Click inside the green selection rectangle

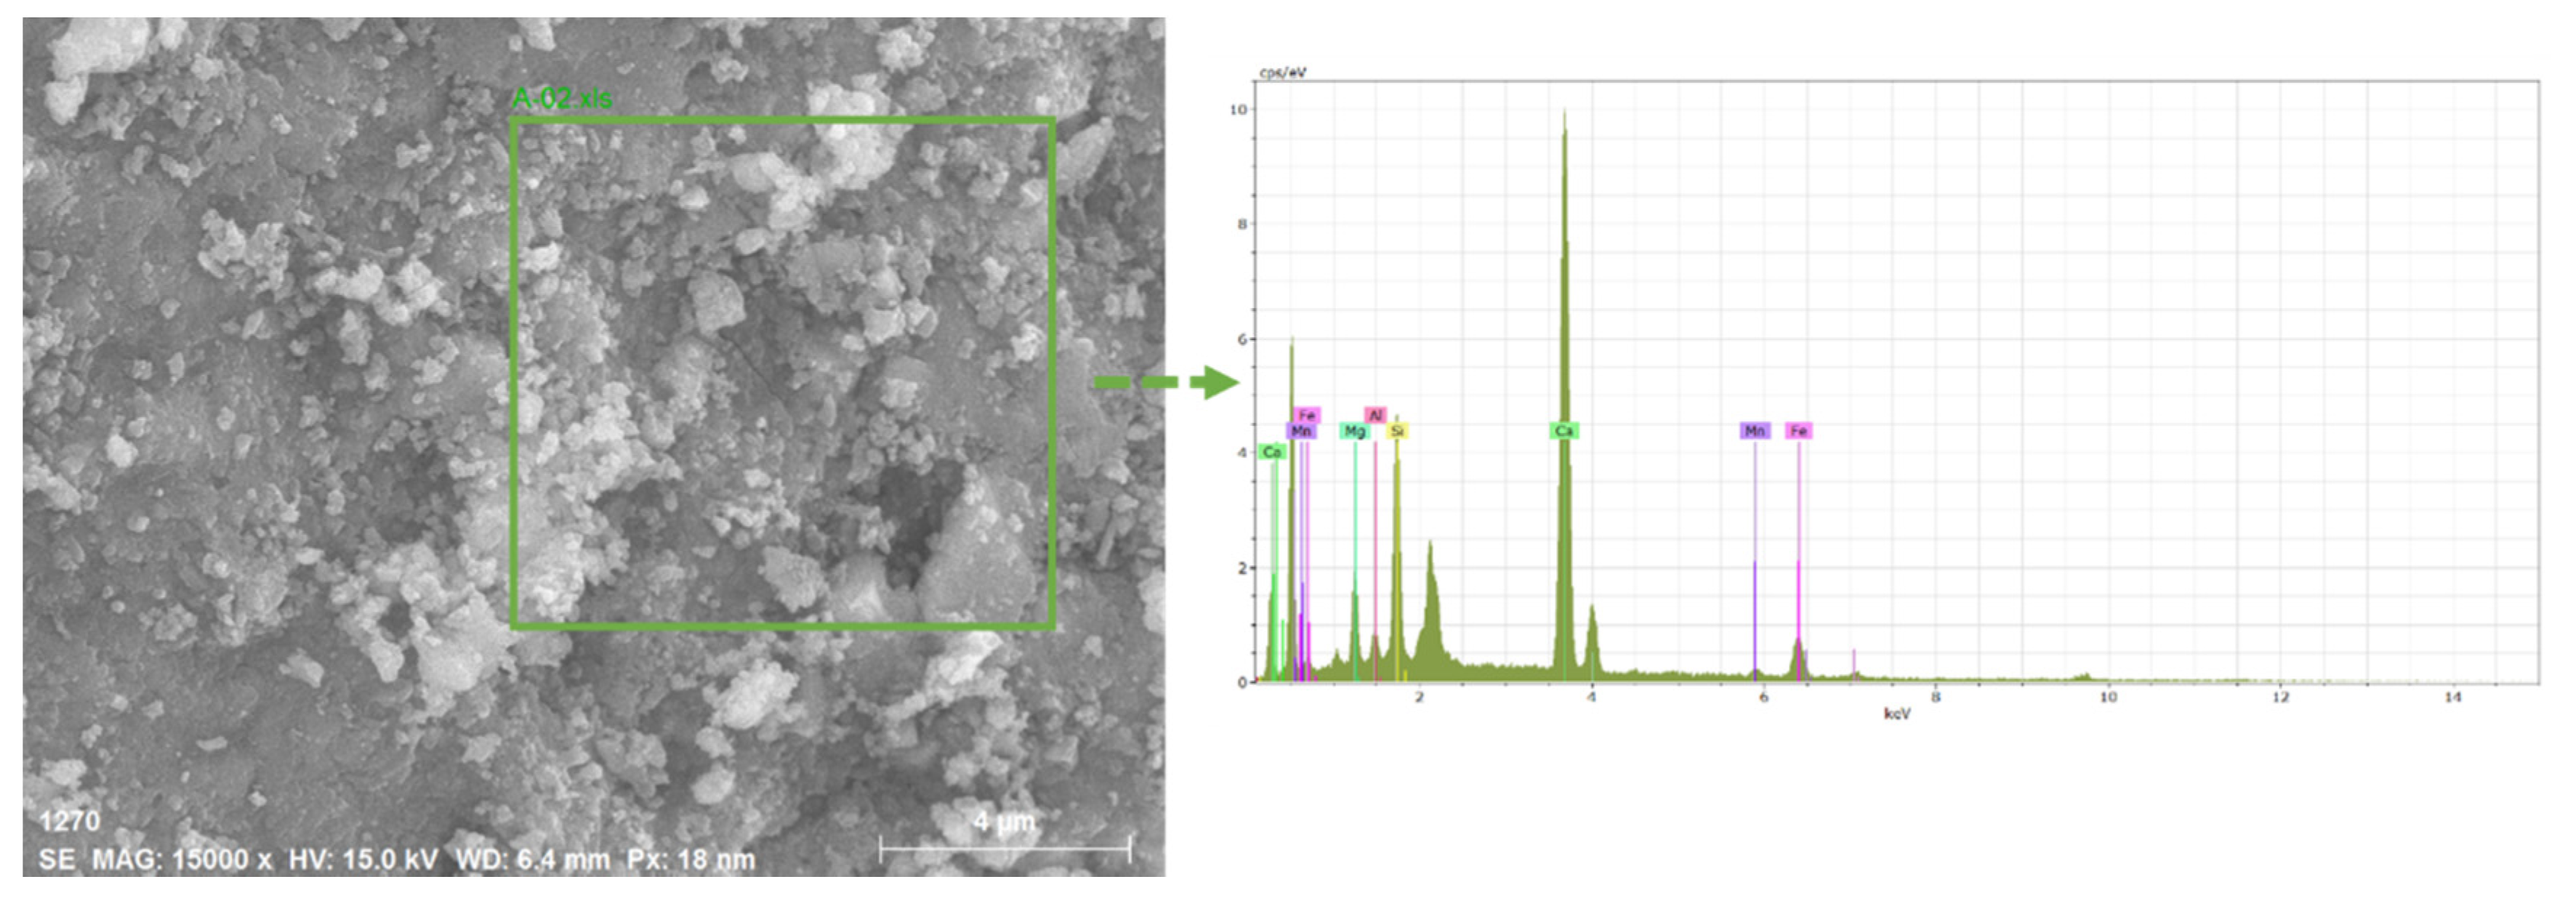[x=782, y=373]
